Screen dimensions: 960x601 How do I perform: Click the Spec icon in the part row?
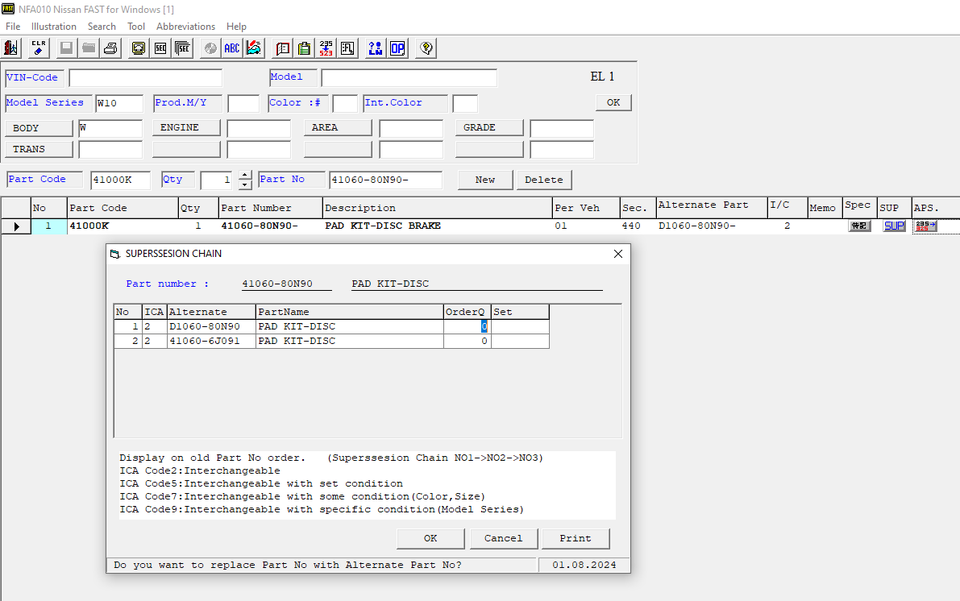(859, 226)
